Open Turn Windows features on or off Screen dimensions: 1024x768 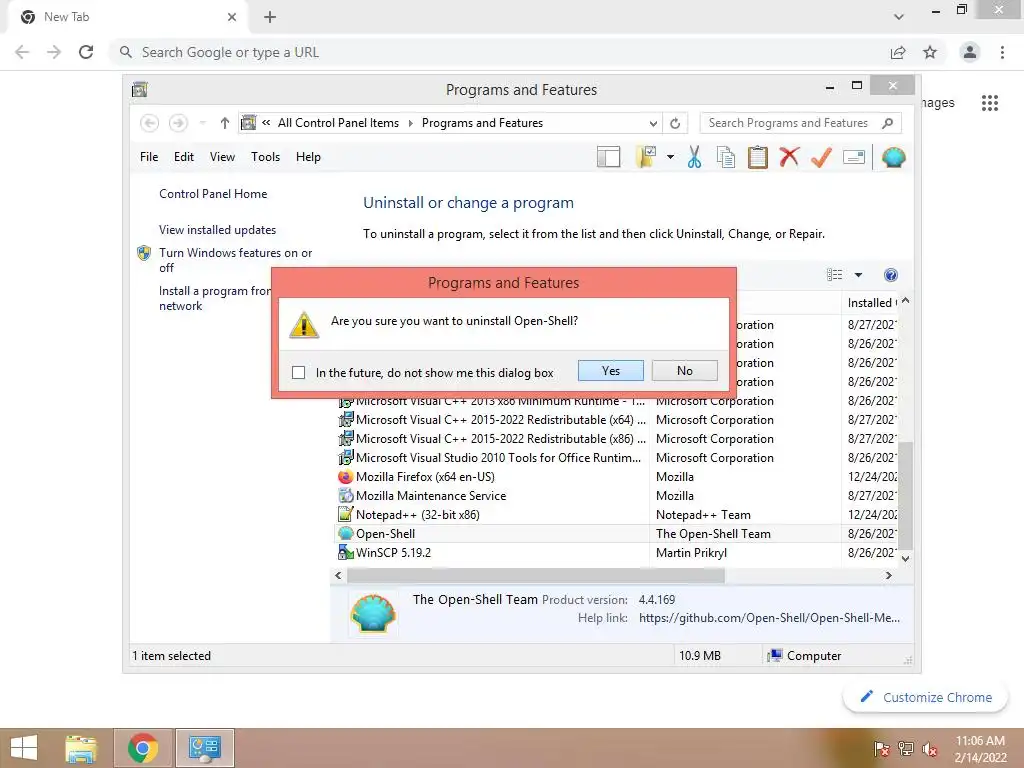click(x=235, y=260)
